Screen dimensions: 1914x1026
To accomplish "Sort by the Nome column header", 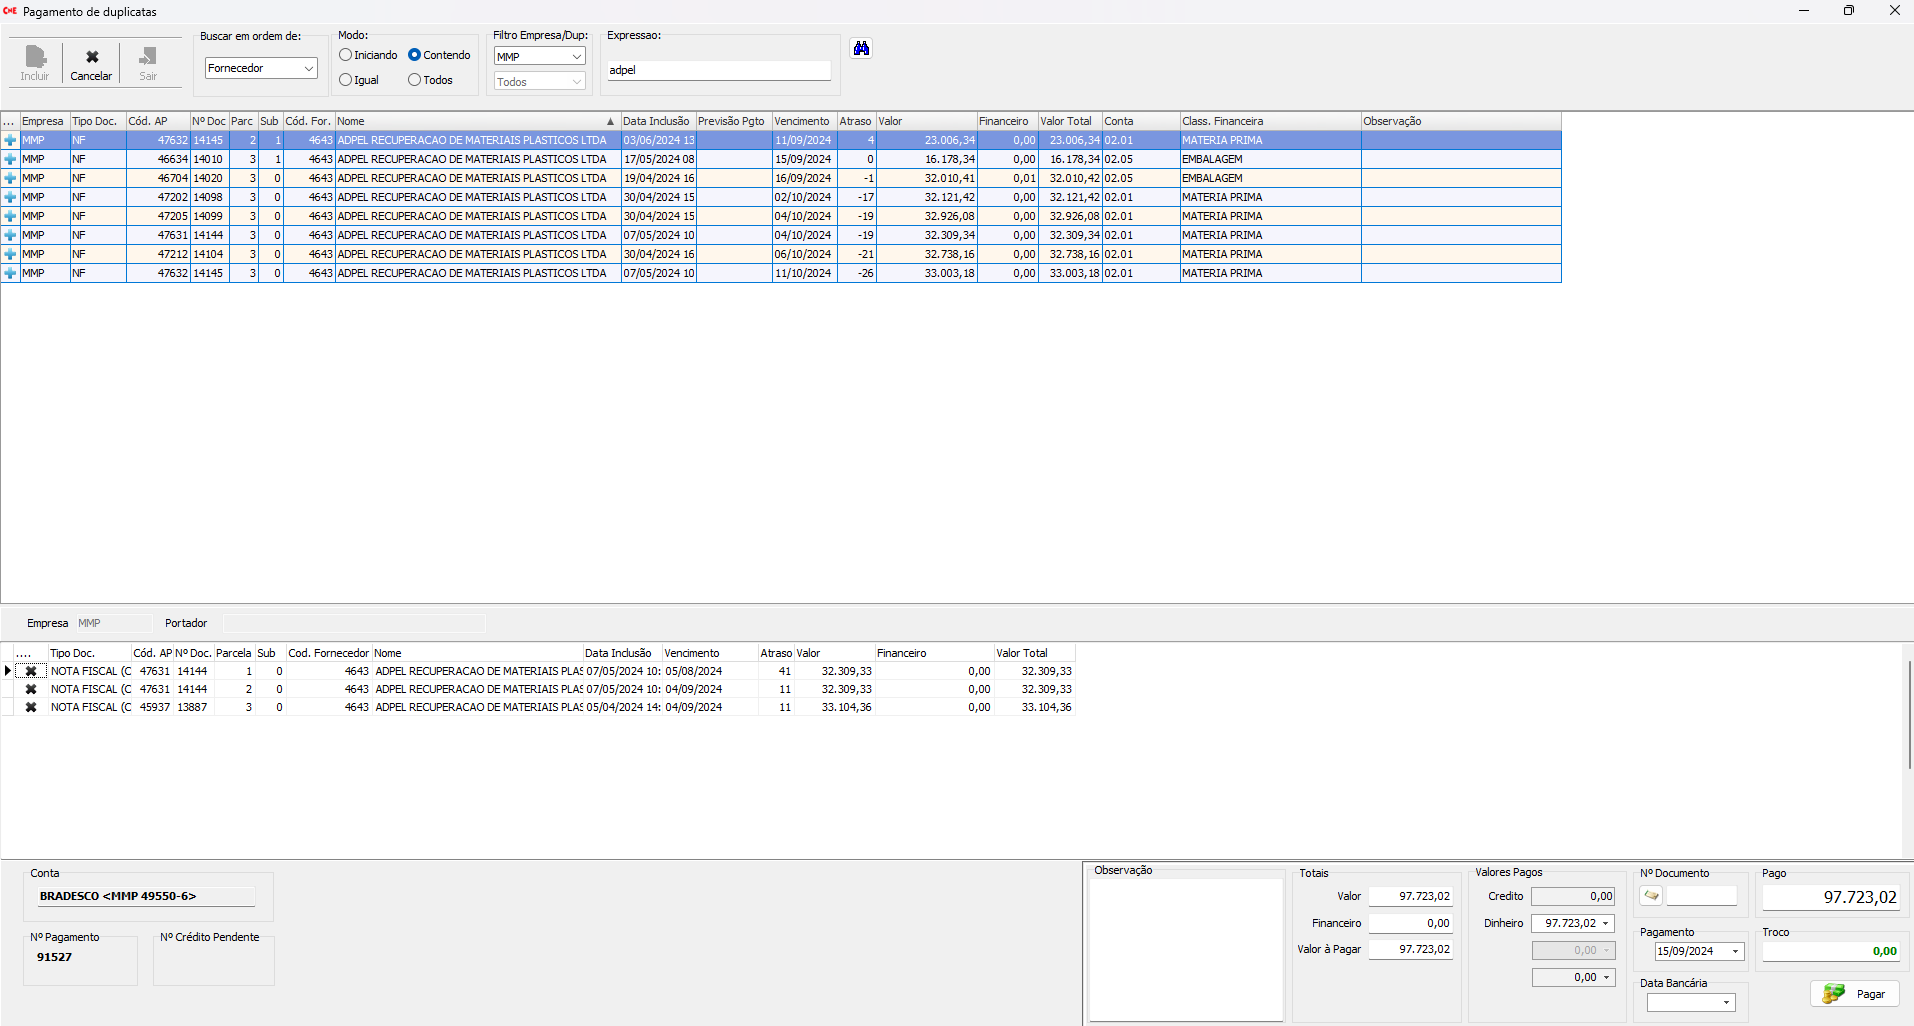I will tap(470, 121).
